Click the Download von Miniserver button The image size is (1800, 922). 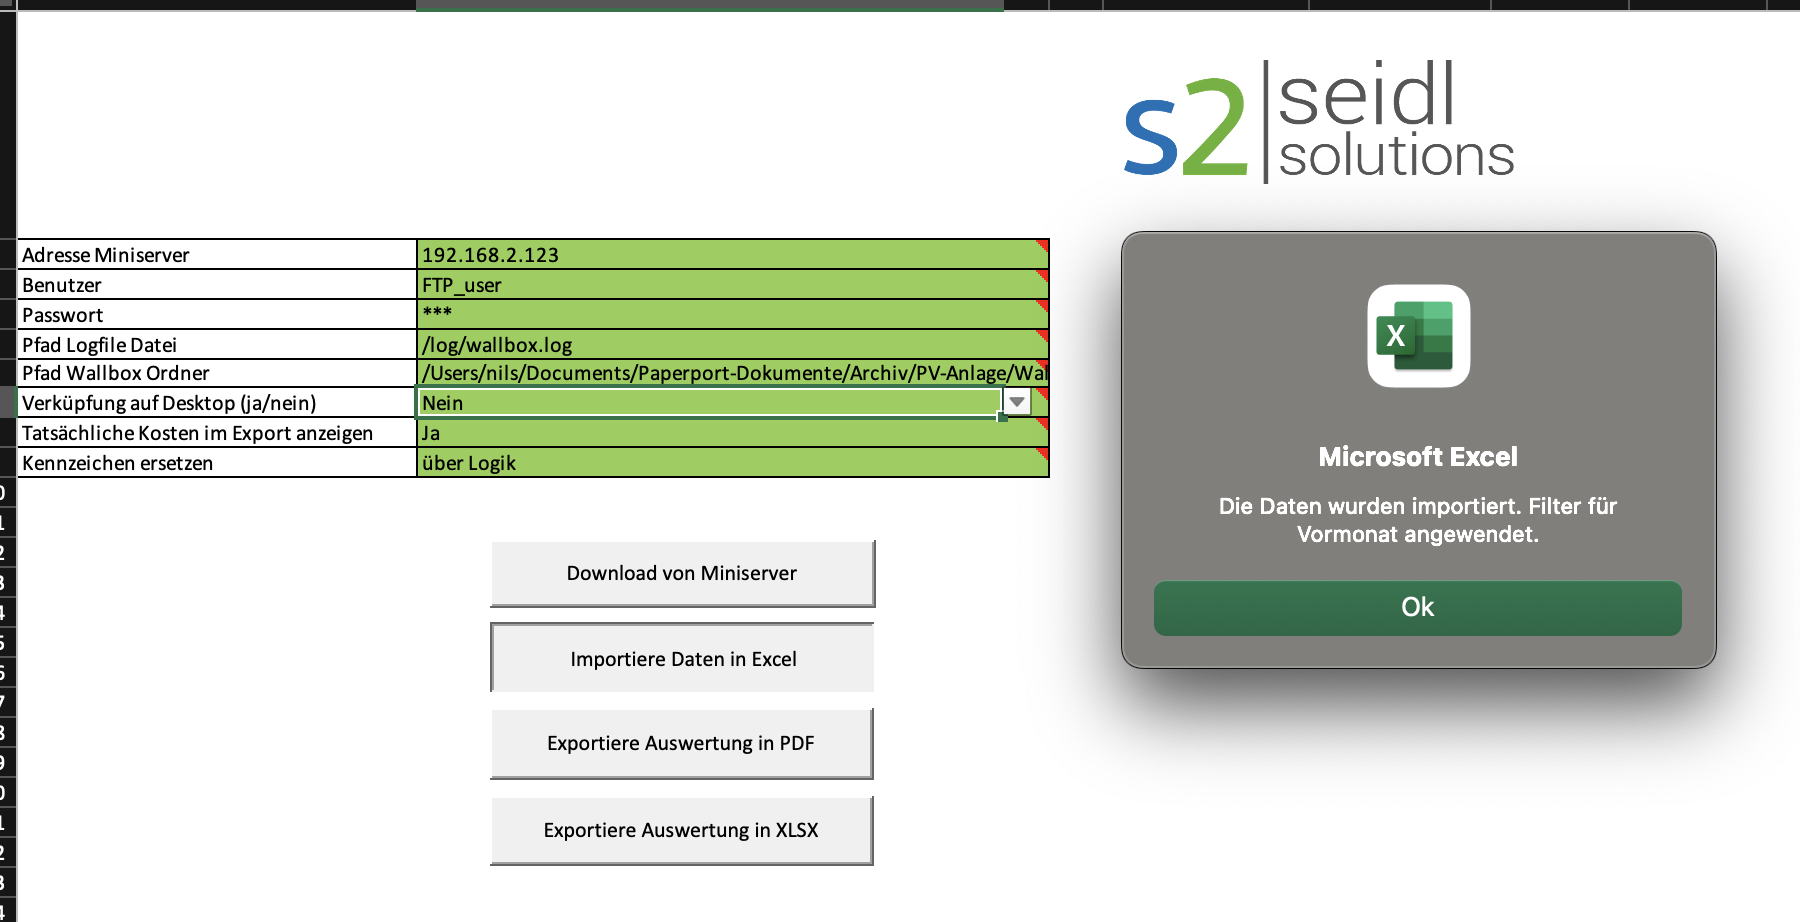(682, 573)
